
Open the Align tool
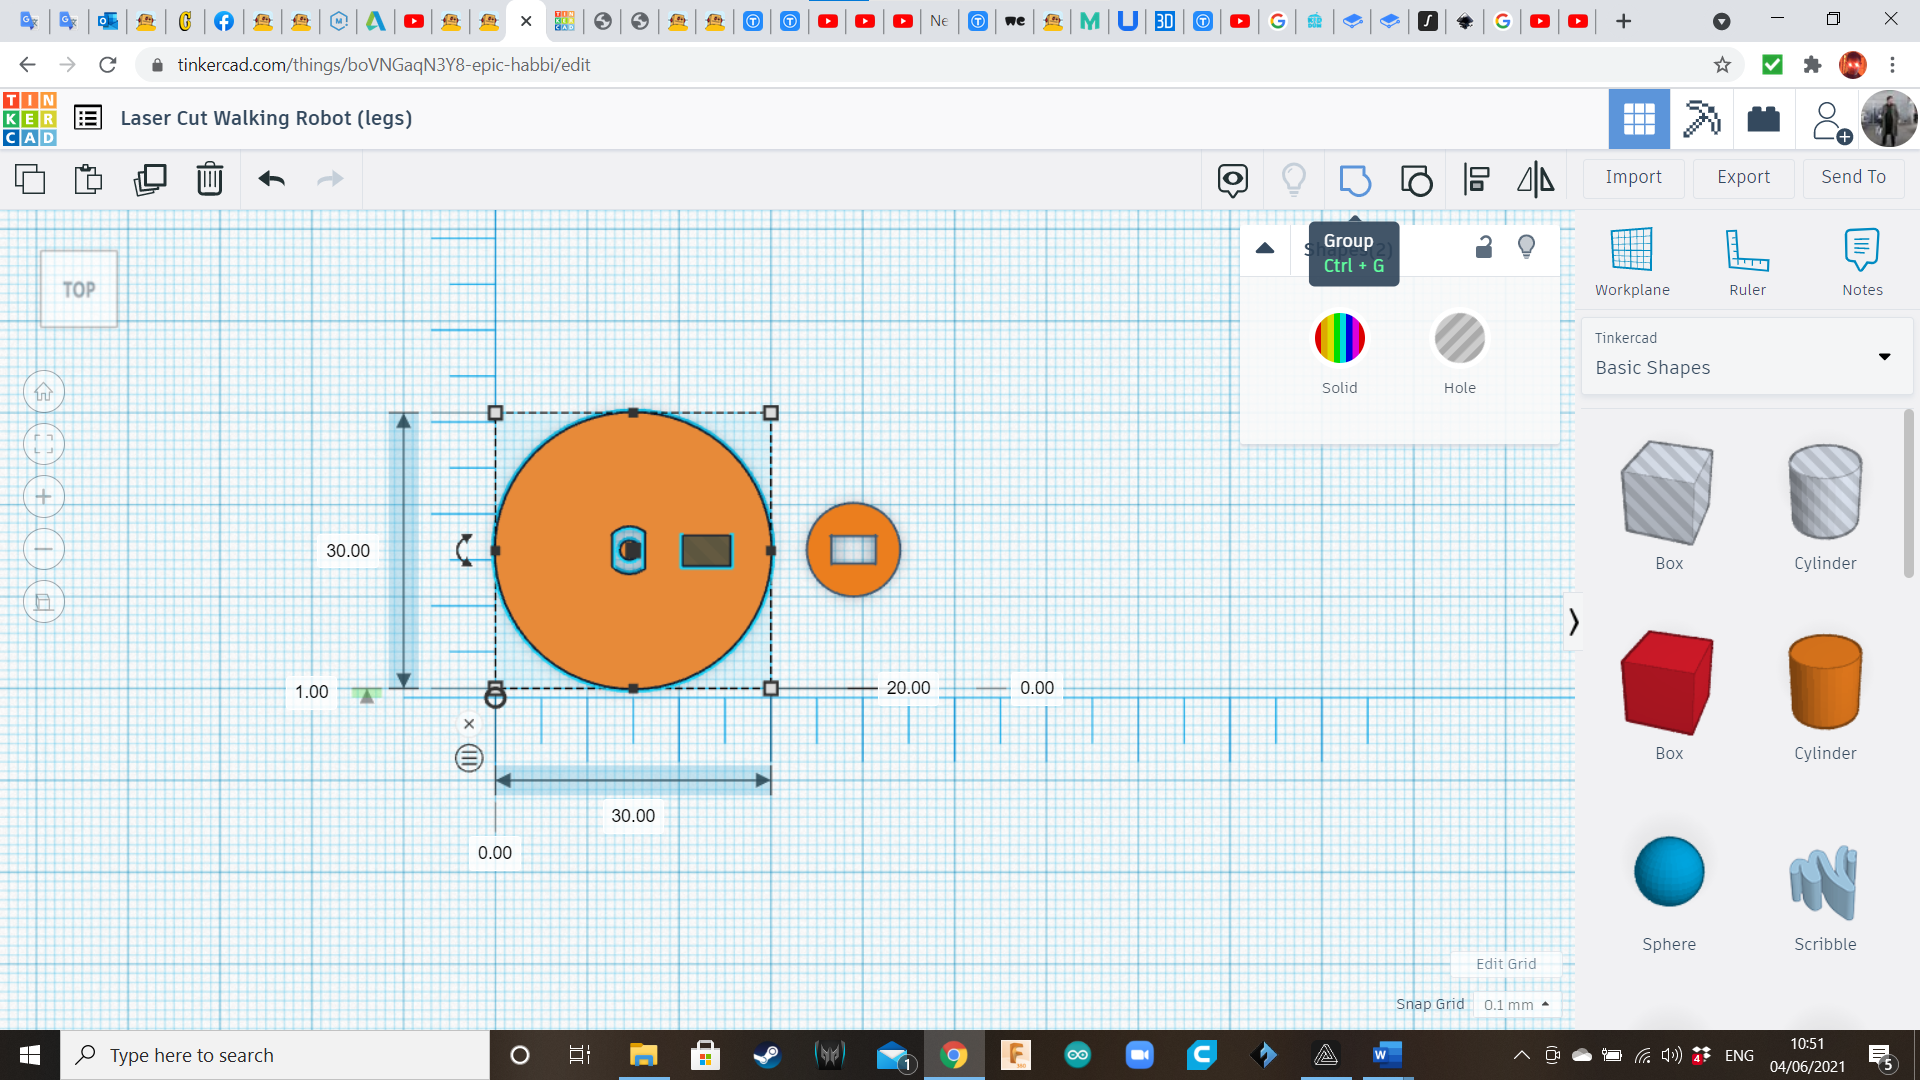(x=1476, y=180)
